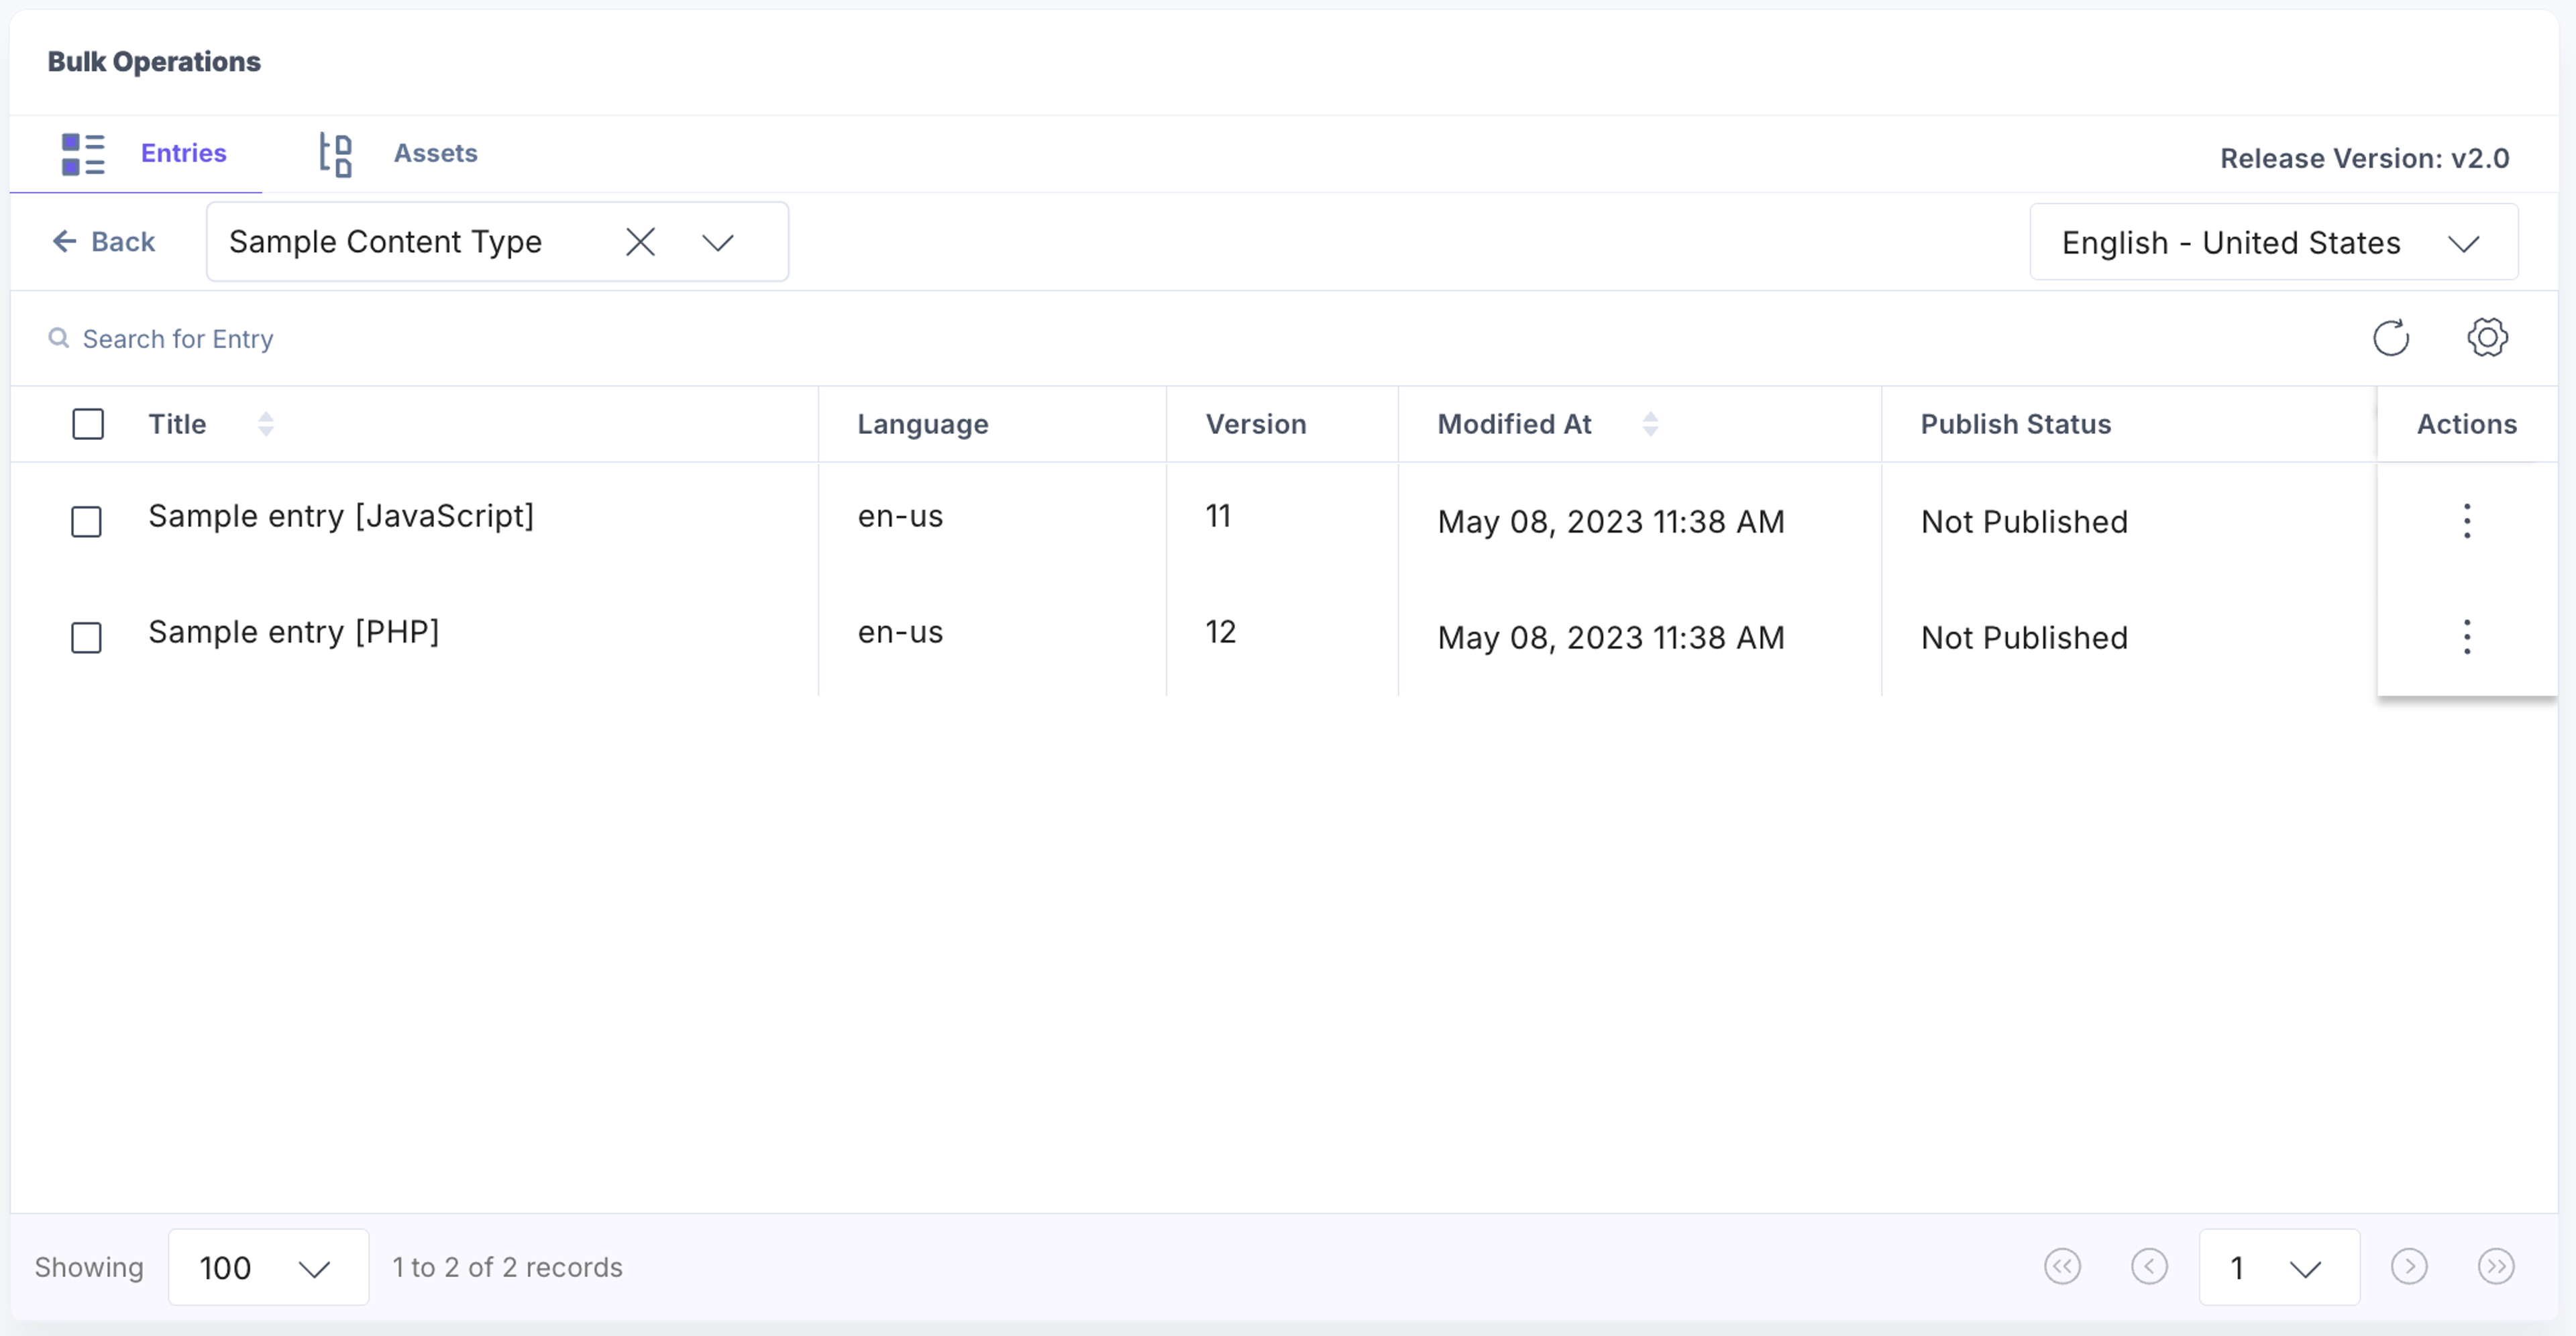
Task: Open the English - United States language dropdown
Action: click(2273, 242)
